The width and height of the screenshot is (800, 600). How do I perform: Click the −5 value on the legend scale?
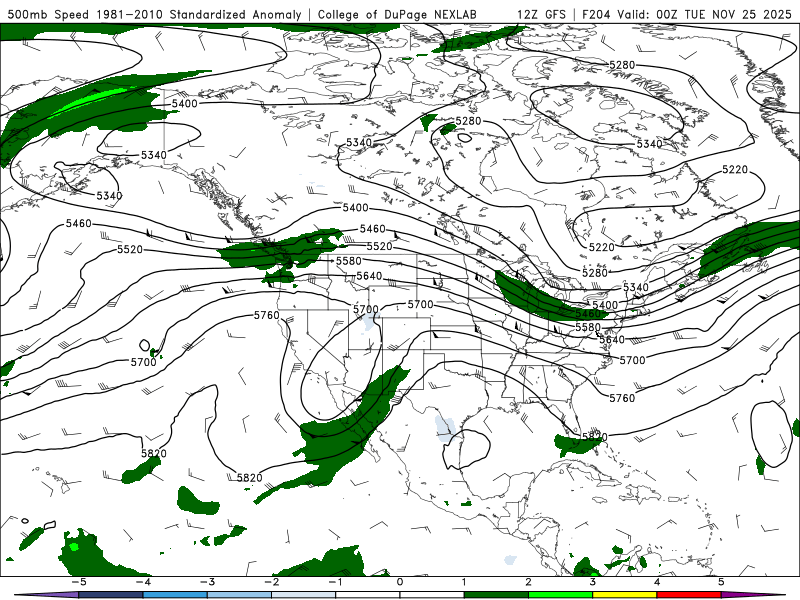78,582
